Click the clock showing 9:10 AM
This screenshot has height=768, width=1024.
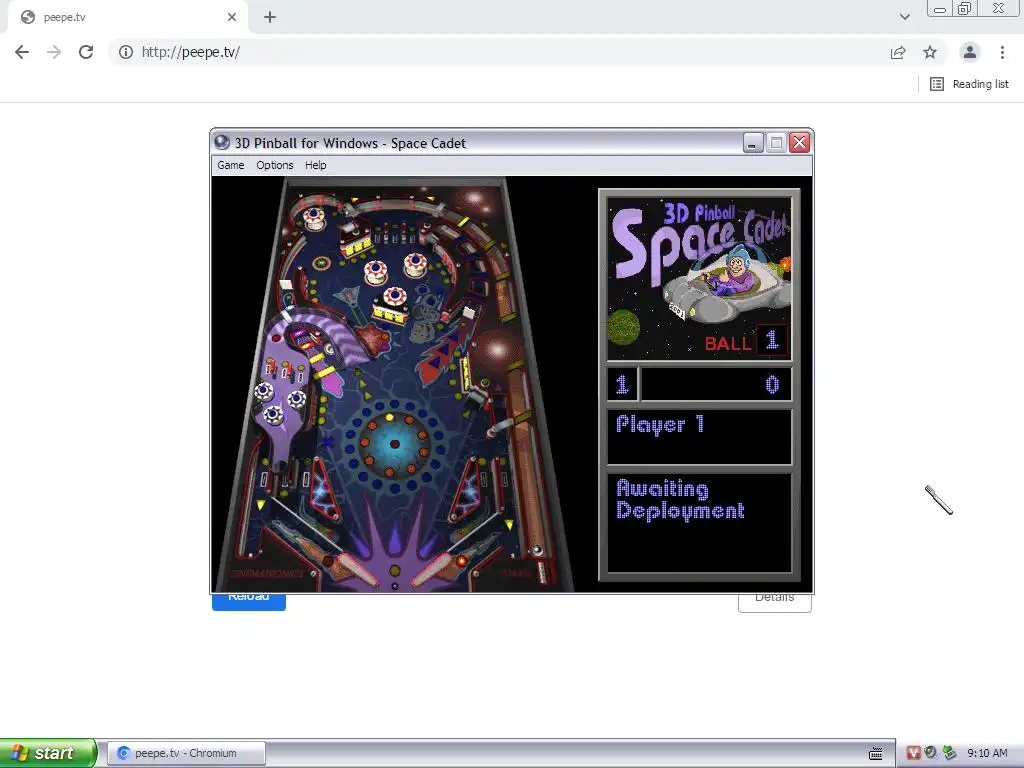987,753
